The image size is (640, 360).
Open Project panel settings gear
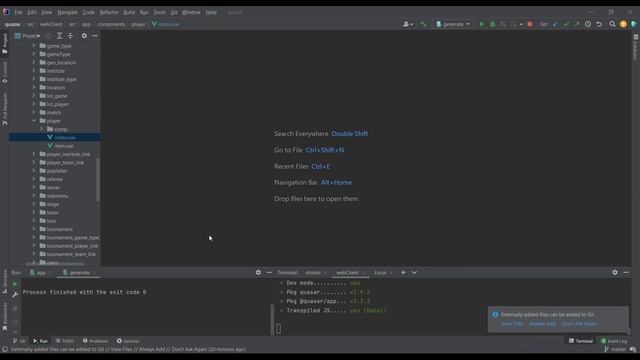point(84,36)
